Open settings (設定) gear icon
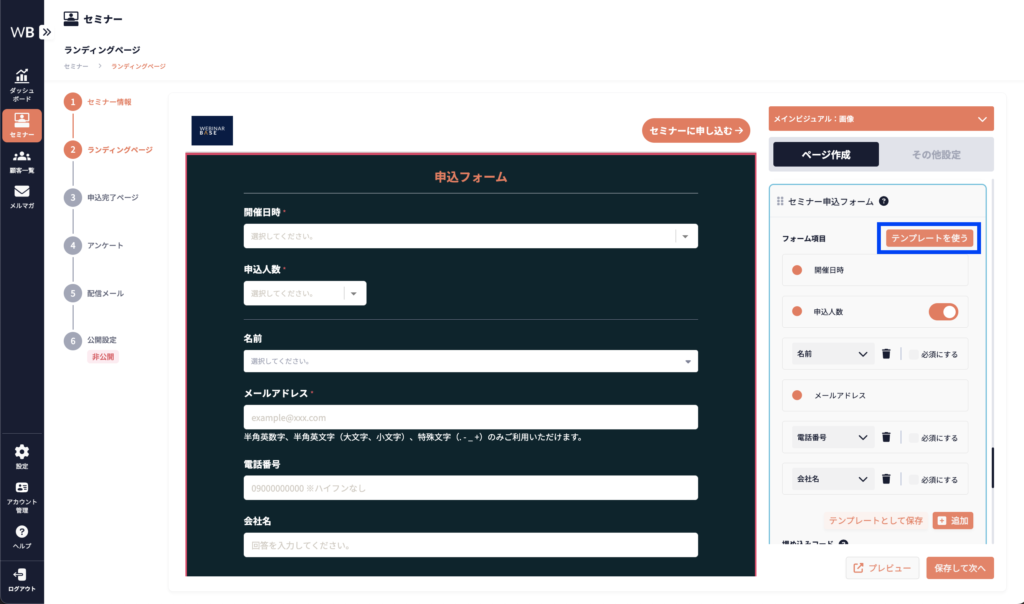The width and height of the screenshot is (1024, 604). tap(21, 457)
